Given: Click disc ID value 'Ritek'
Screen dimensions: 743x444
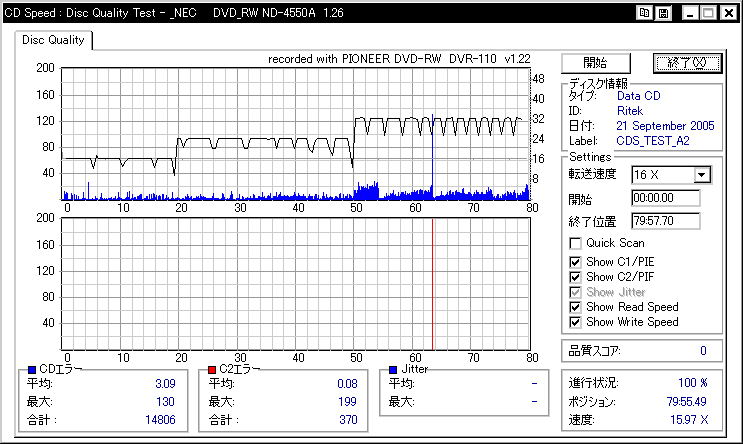Looking at the screenshot, I should (630, 111).
